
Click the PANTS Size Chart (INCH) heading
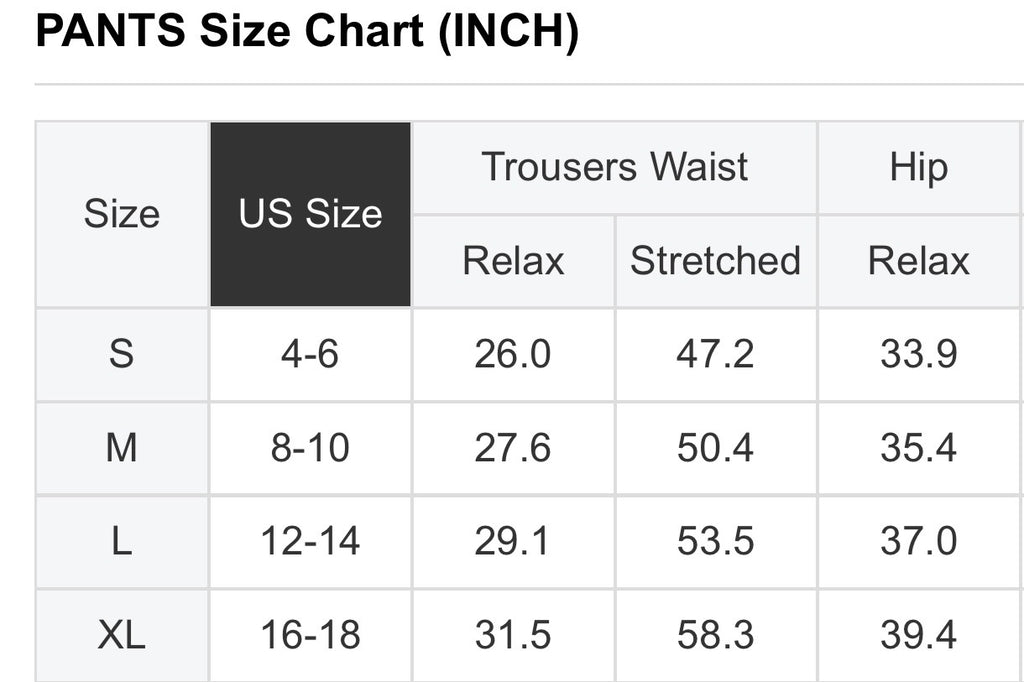[x=306, y=32]
